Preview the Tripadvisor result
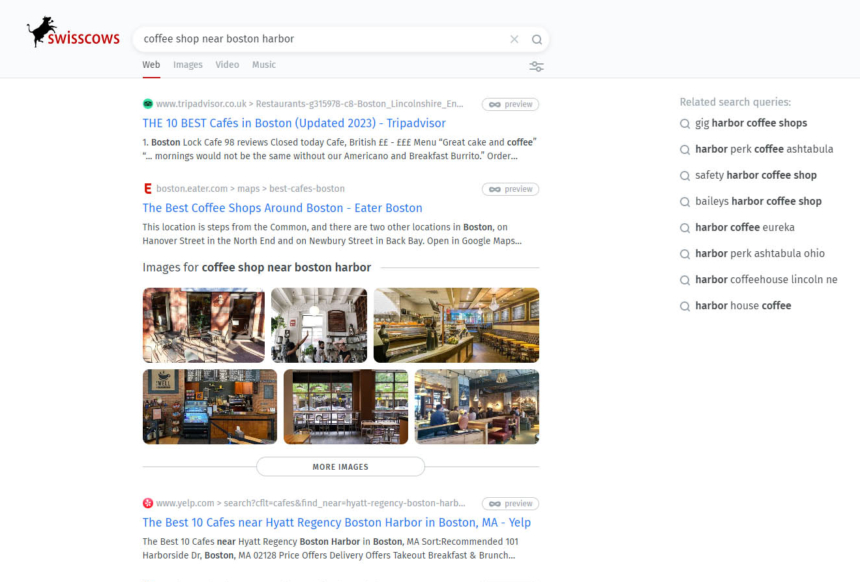The width and height of the screenshot is (860, 582). click(x=510, y=104)
